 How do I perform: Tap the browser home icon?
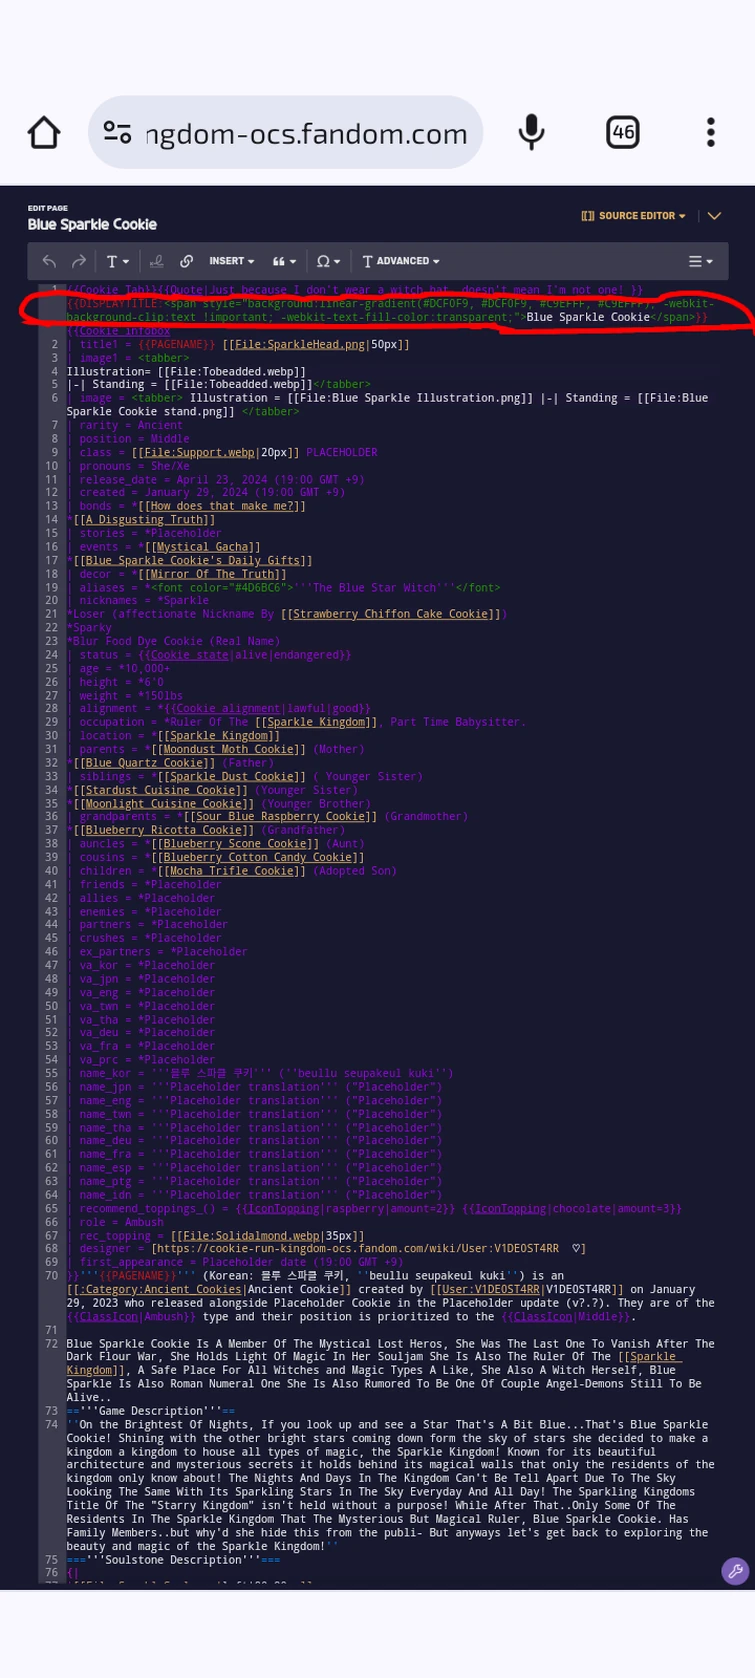point(44,133)
